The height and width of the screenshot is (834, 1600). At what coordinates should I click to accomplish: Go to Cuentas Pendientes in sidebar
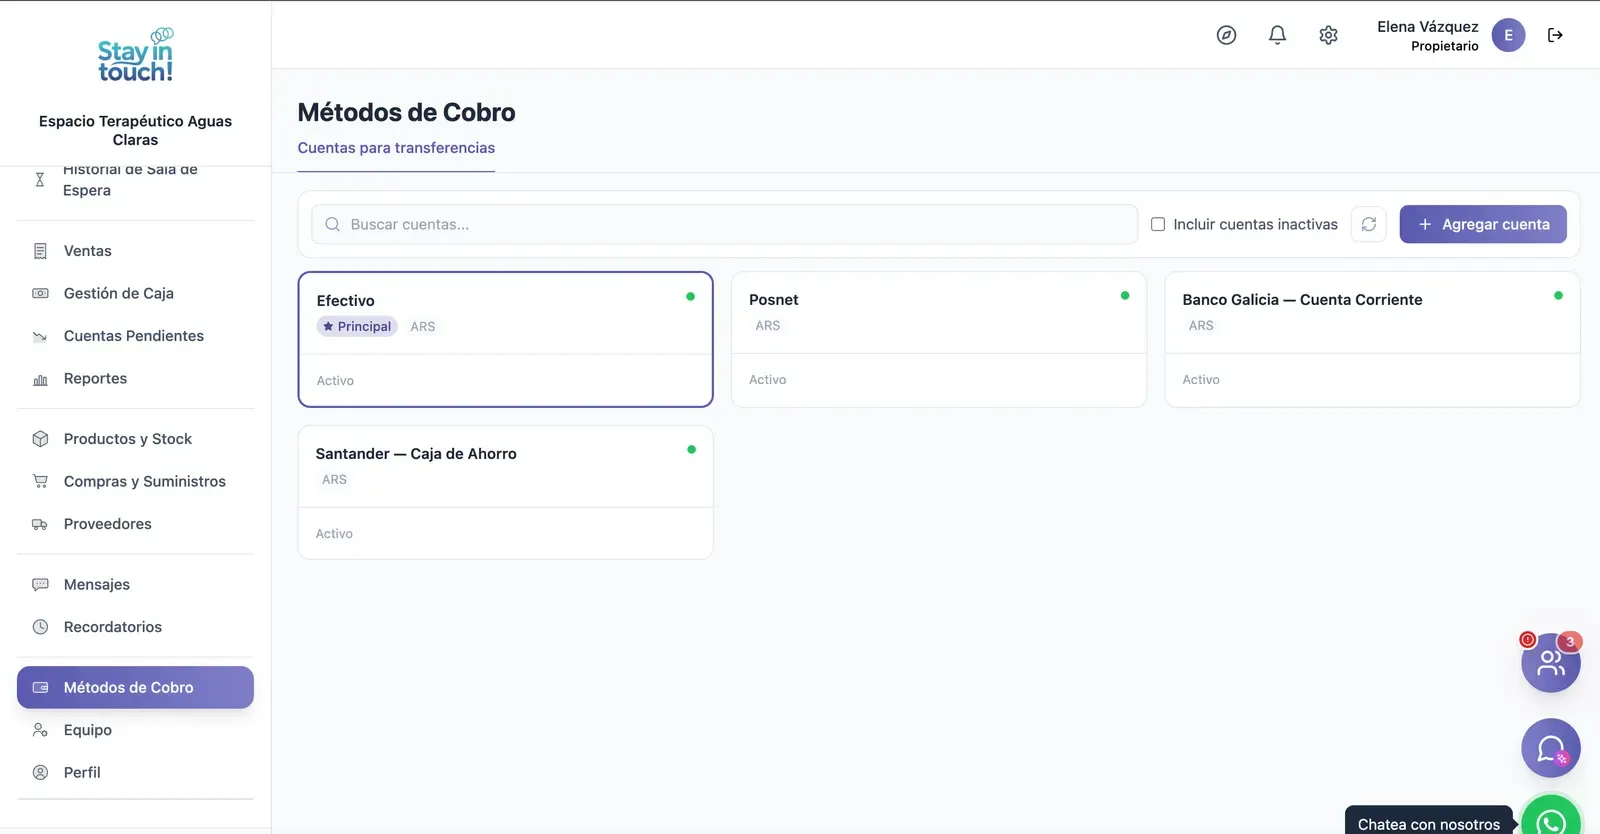click(x=135, y=336)
